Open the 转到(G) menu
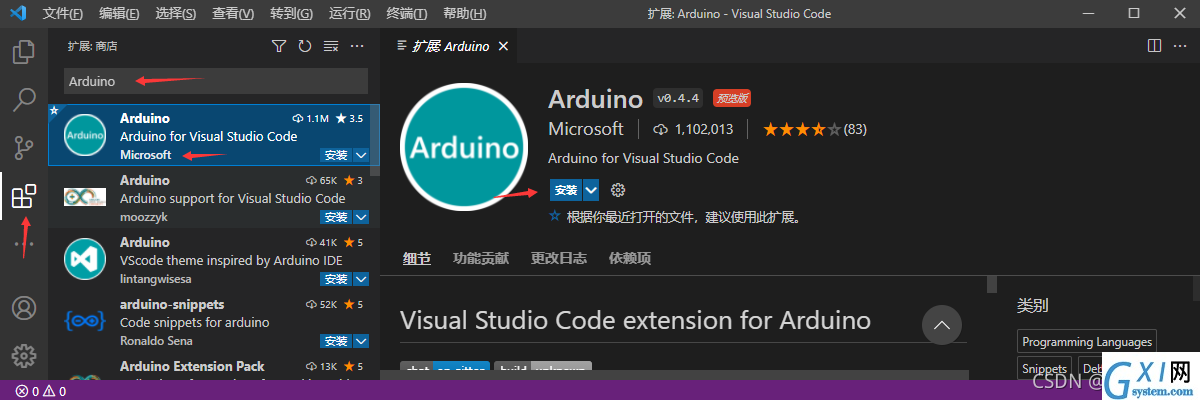The image size is (1200, 400). click(x=291, y=14)
